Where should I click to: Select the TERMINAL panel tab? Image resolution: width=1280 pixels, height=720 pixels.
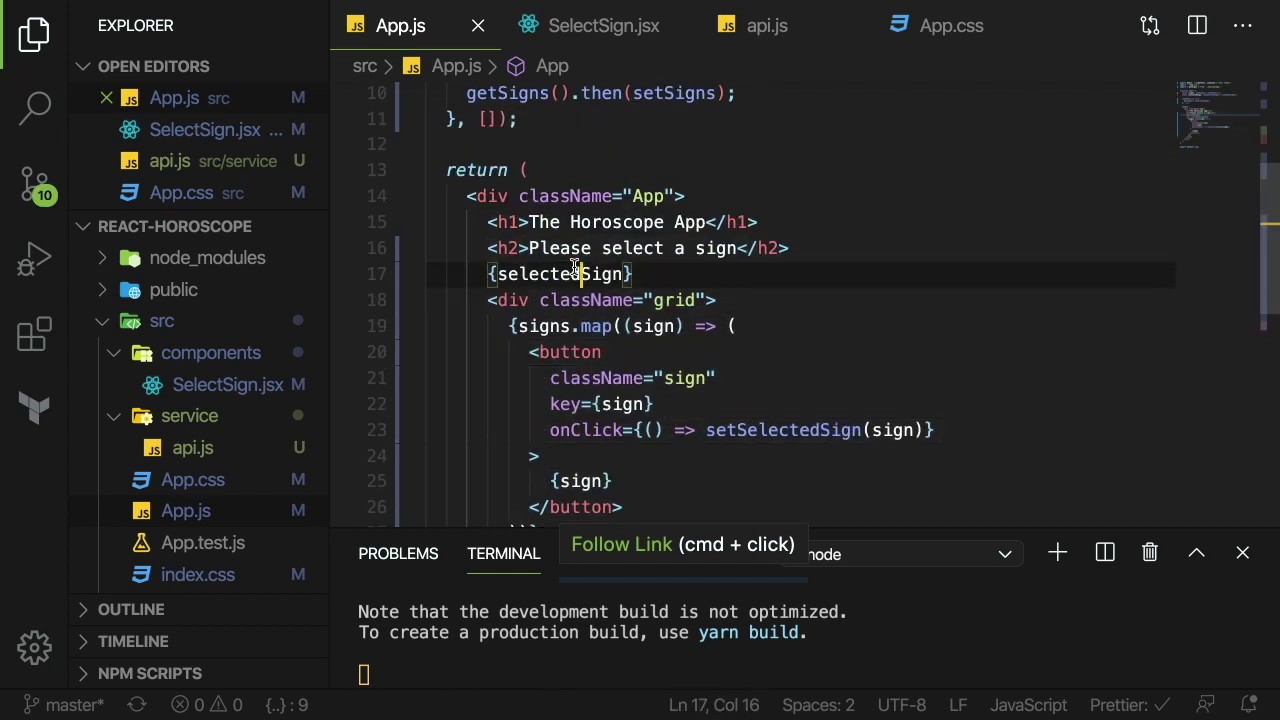[503, 554]
